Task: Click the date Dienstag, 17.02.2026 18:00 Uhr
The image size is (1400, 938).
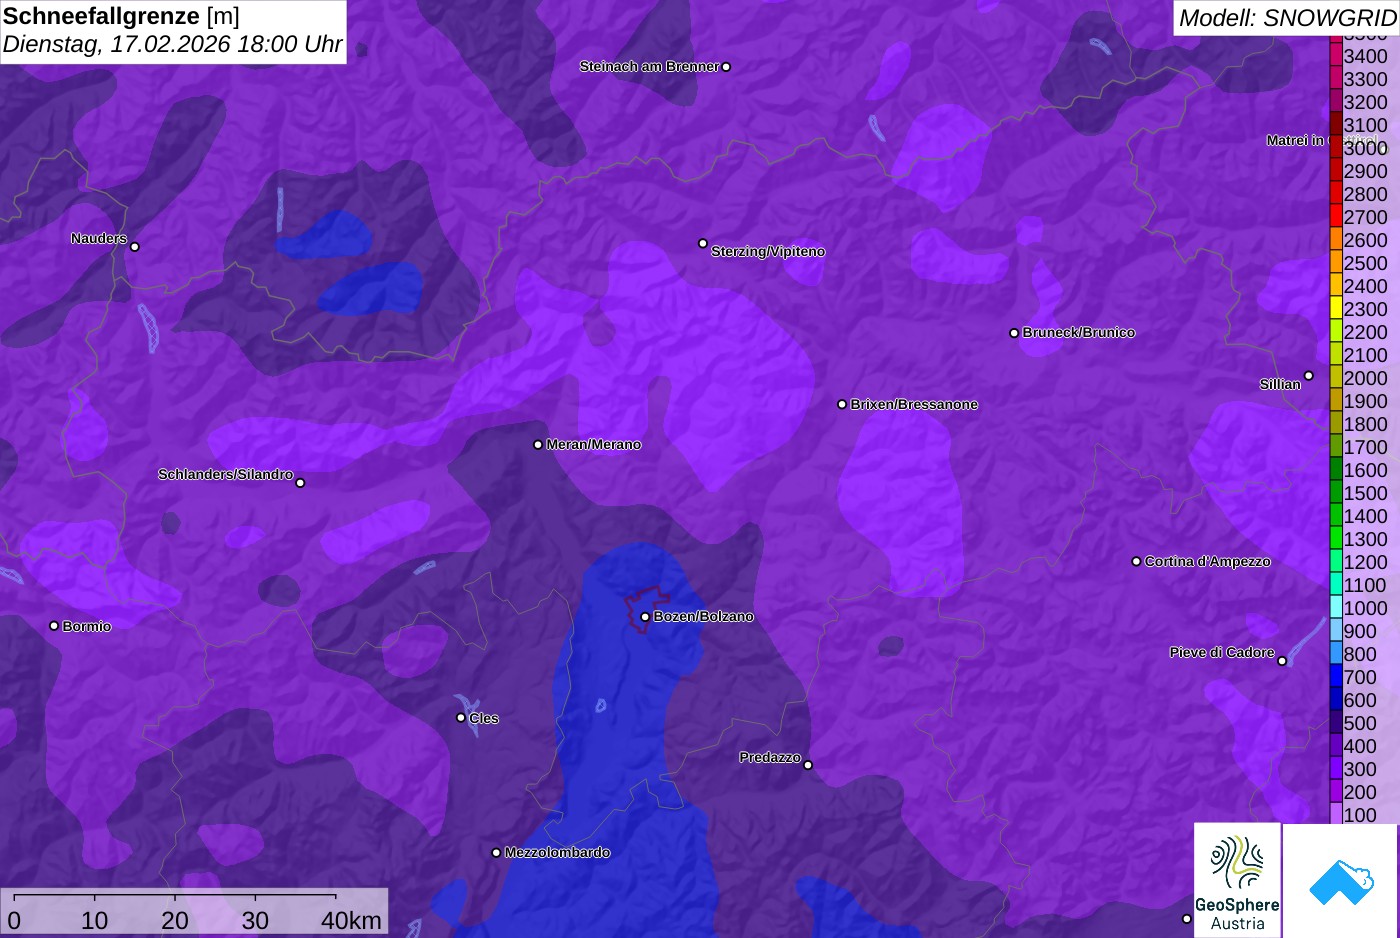Action: pos(172,45)
